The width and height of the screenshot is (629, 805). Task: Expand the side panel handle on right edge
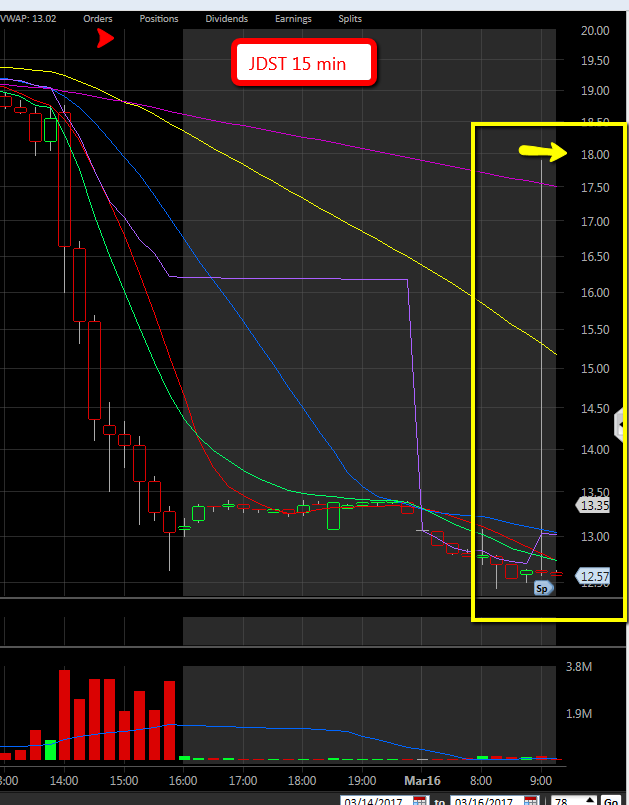[x=622, y=426]
